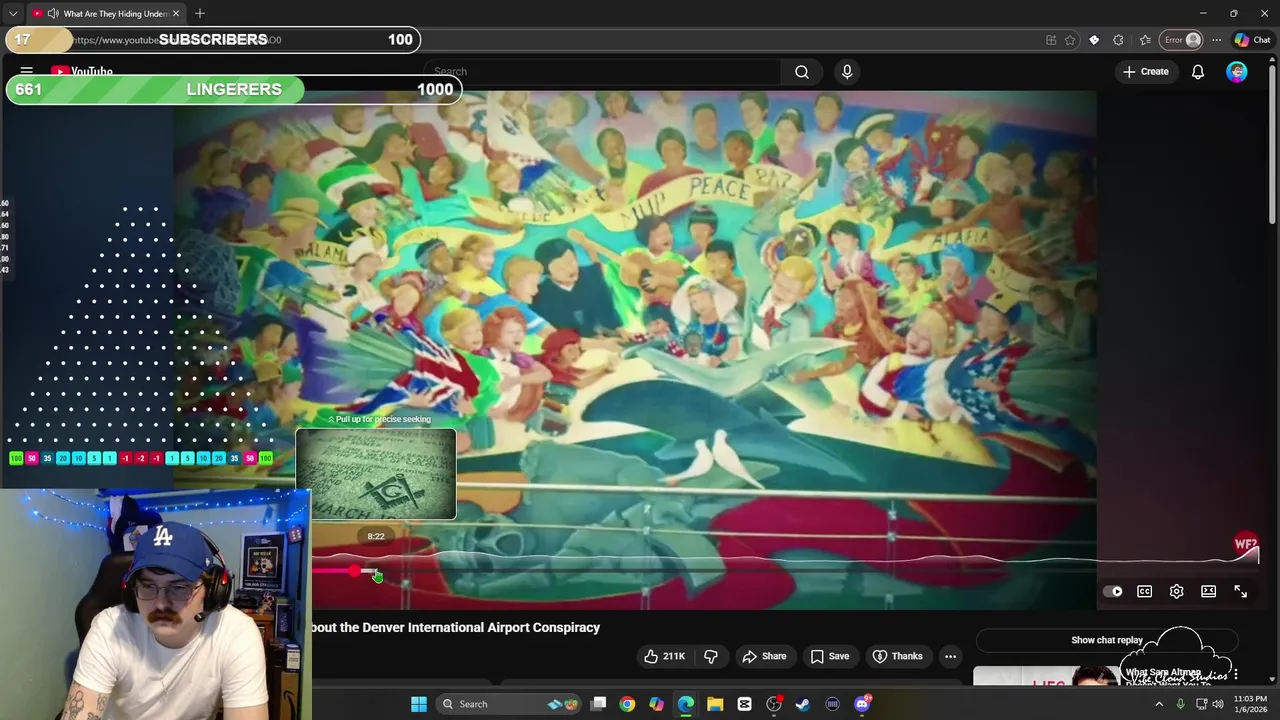The width and height of the screenshot is (1280, 720).
Task: Go to YouTube home via logo
Action: tap(82, 72)
